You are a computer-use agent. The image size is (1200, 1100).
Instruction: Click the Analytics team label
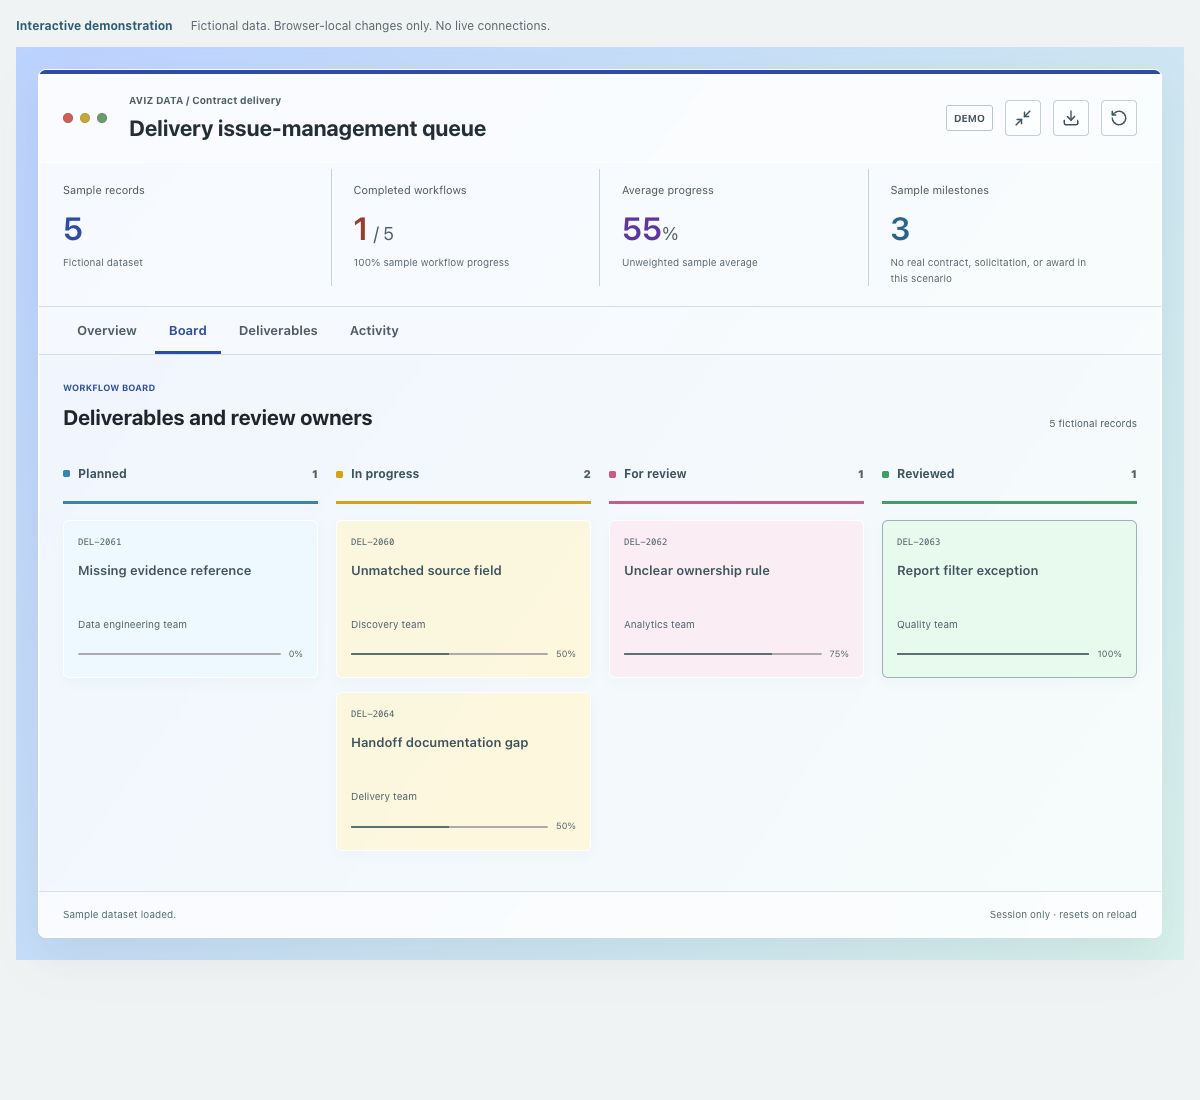[x=659, y=624]
